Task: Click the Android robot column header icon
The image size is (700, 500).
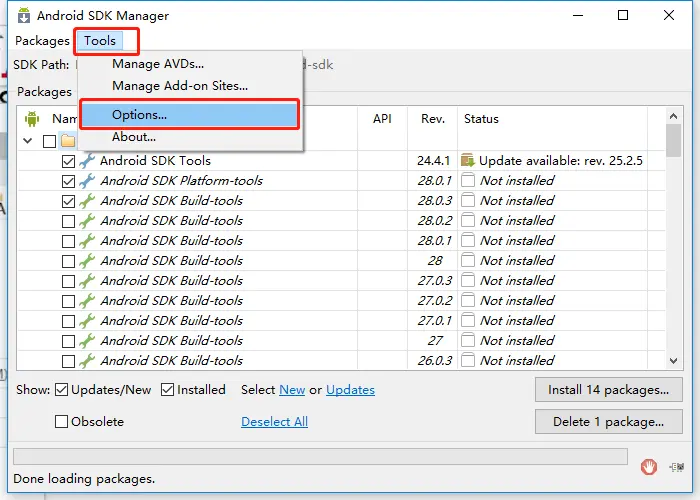Action: pyautogui.click(x=32, y=119)
